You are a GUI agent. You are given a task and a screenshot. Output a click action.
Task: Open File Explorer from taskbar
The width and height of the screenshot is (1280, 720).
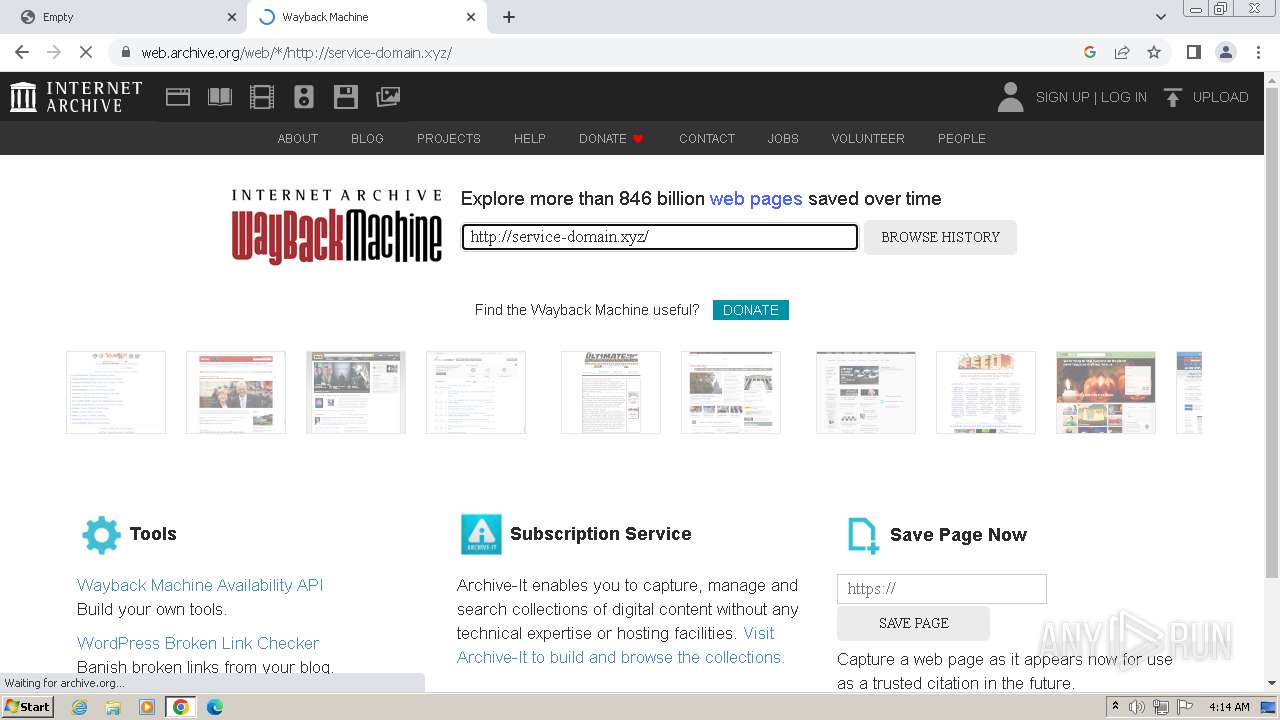113,707
